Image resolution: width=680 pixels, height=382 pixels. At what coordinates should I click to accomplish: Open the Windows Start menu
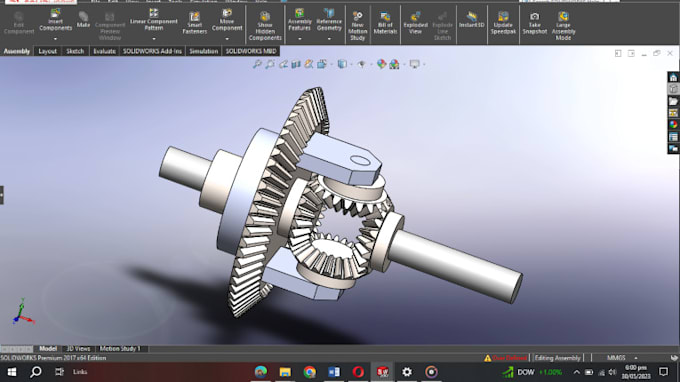pyautogui.click(x=12, y=372)
